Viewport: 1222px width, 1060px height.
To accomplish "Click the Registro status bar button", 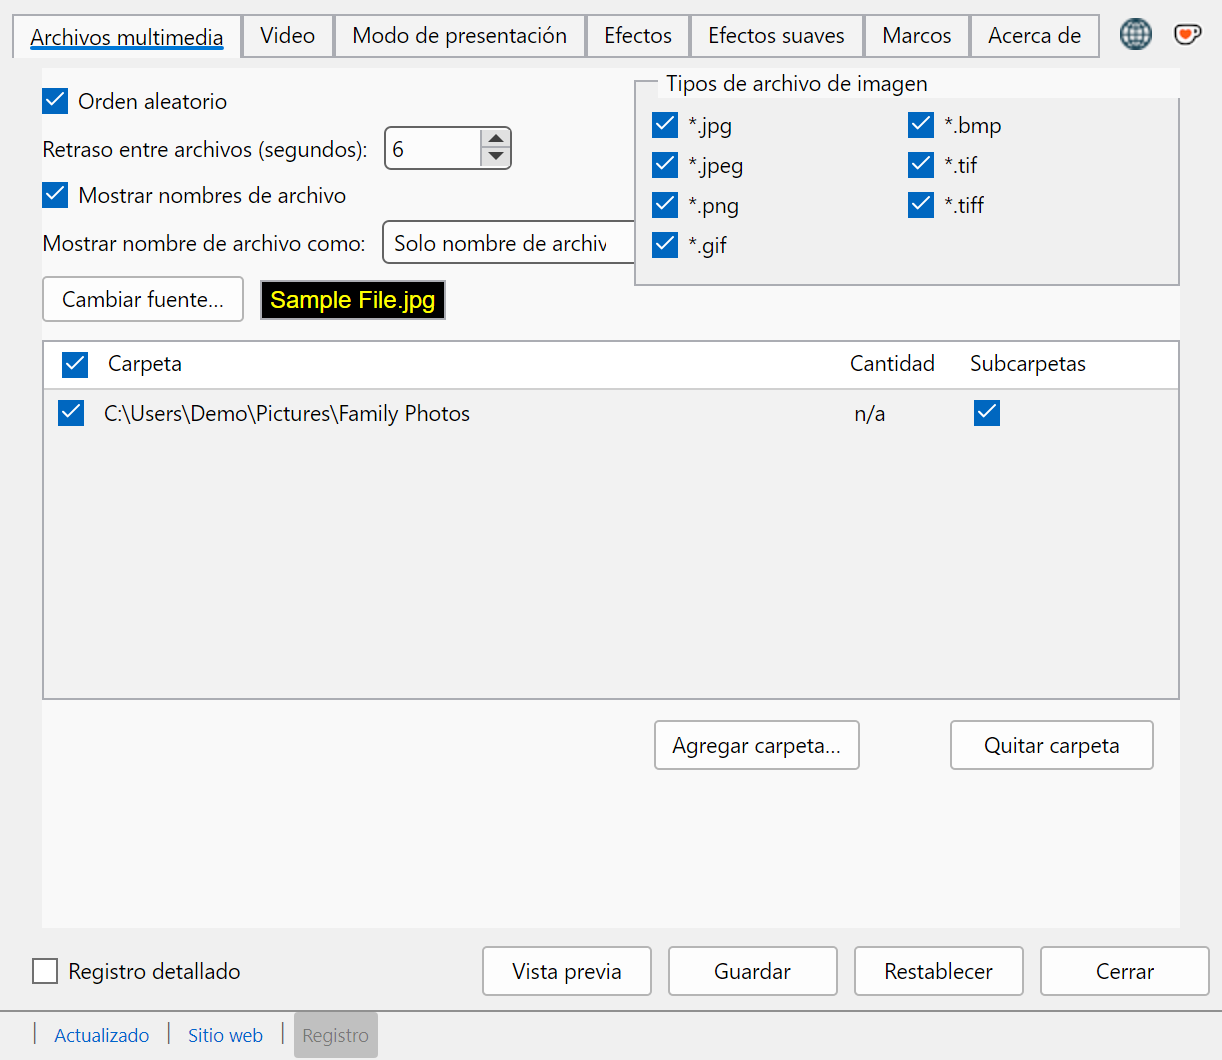I will point(336,1035).
